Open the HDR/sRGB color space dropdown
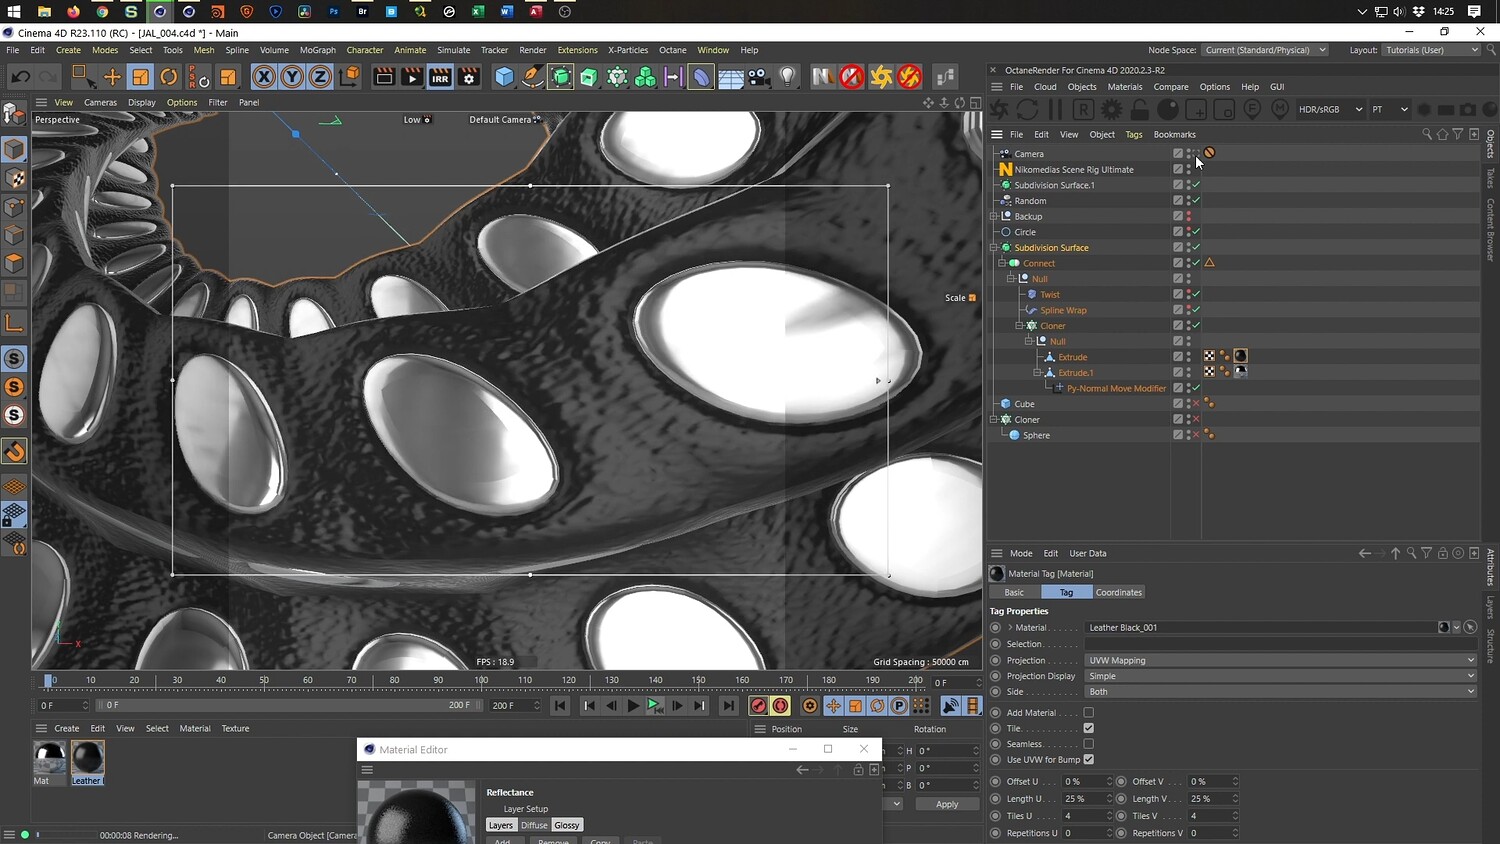Image resolution: width=1500 pixels, height=844 pixels. (x=1330, y=109)
